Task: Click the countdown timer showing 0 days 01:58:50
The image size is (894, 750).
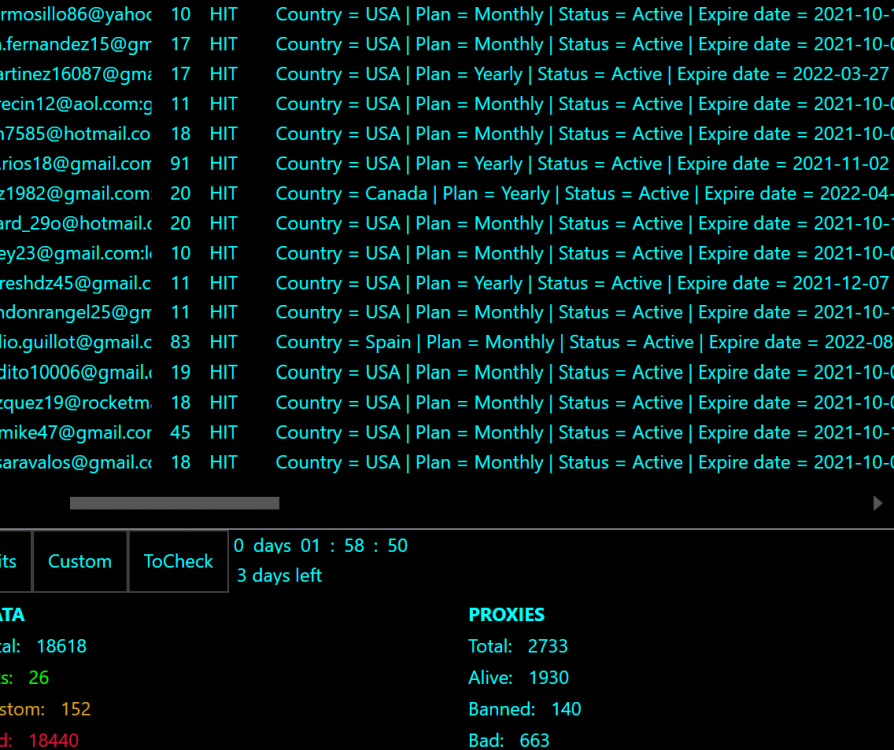Action: [x=319, y=545]
